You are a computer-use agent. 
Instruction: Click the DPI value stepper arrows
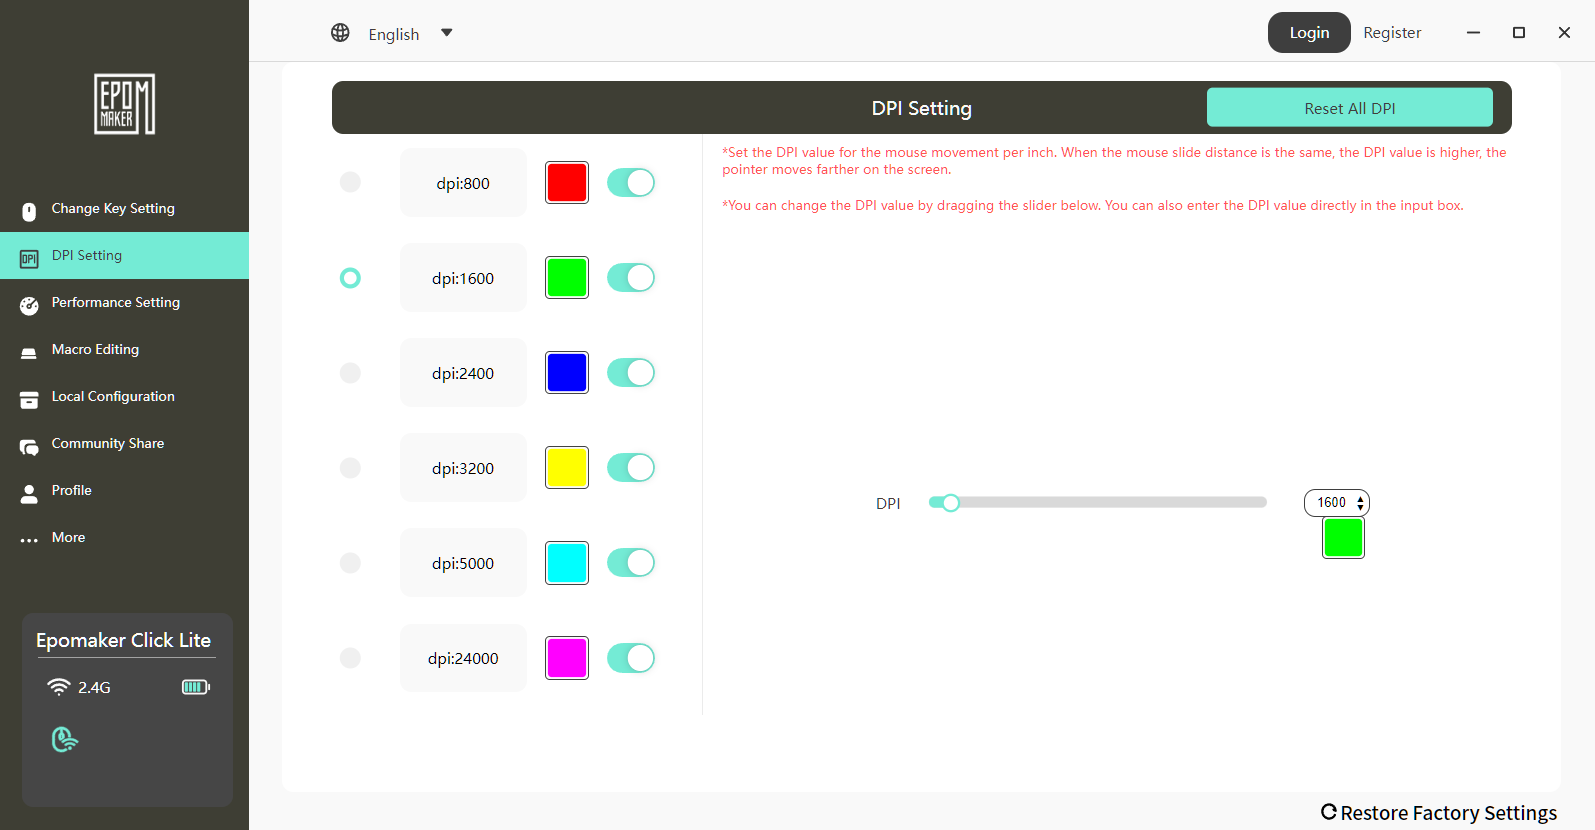tap(1360, 503)
